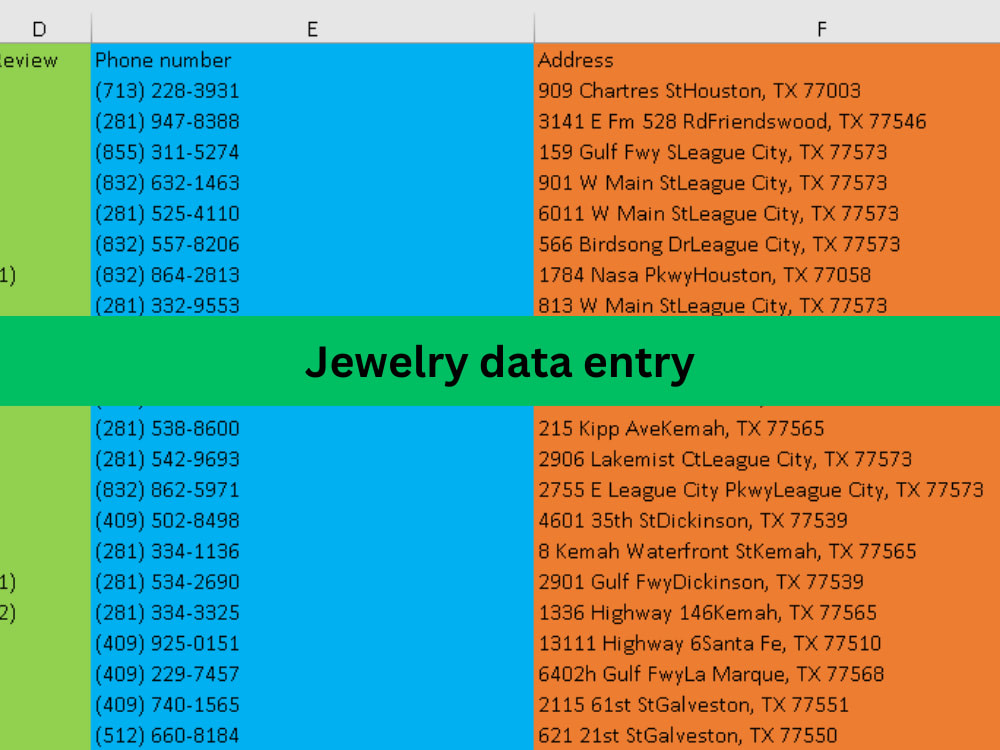
Task: Click address '1784 Nasa PkwyHouston, TX 77058'
Action: (x=704, y=275)
